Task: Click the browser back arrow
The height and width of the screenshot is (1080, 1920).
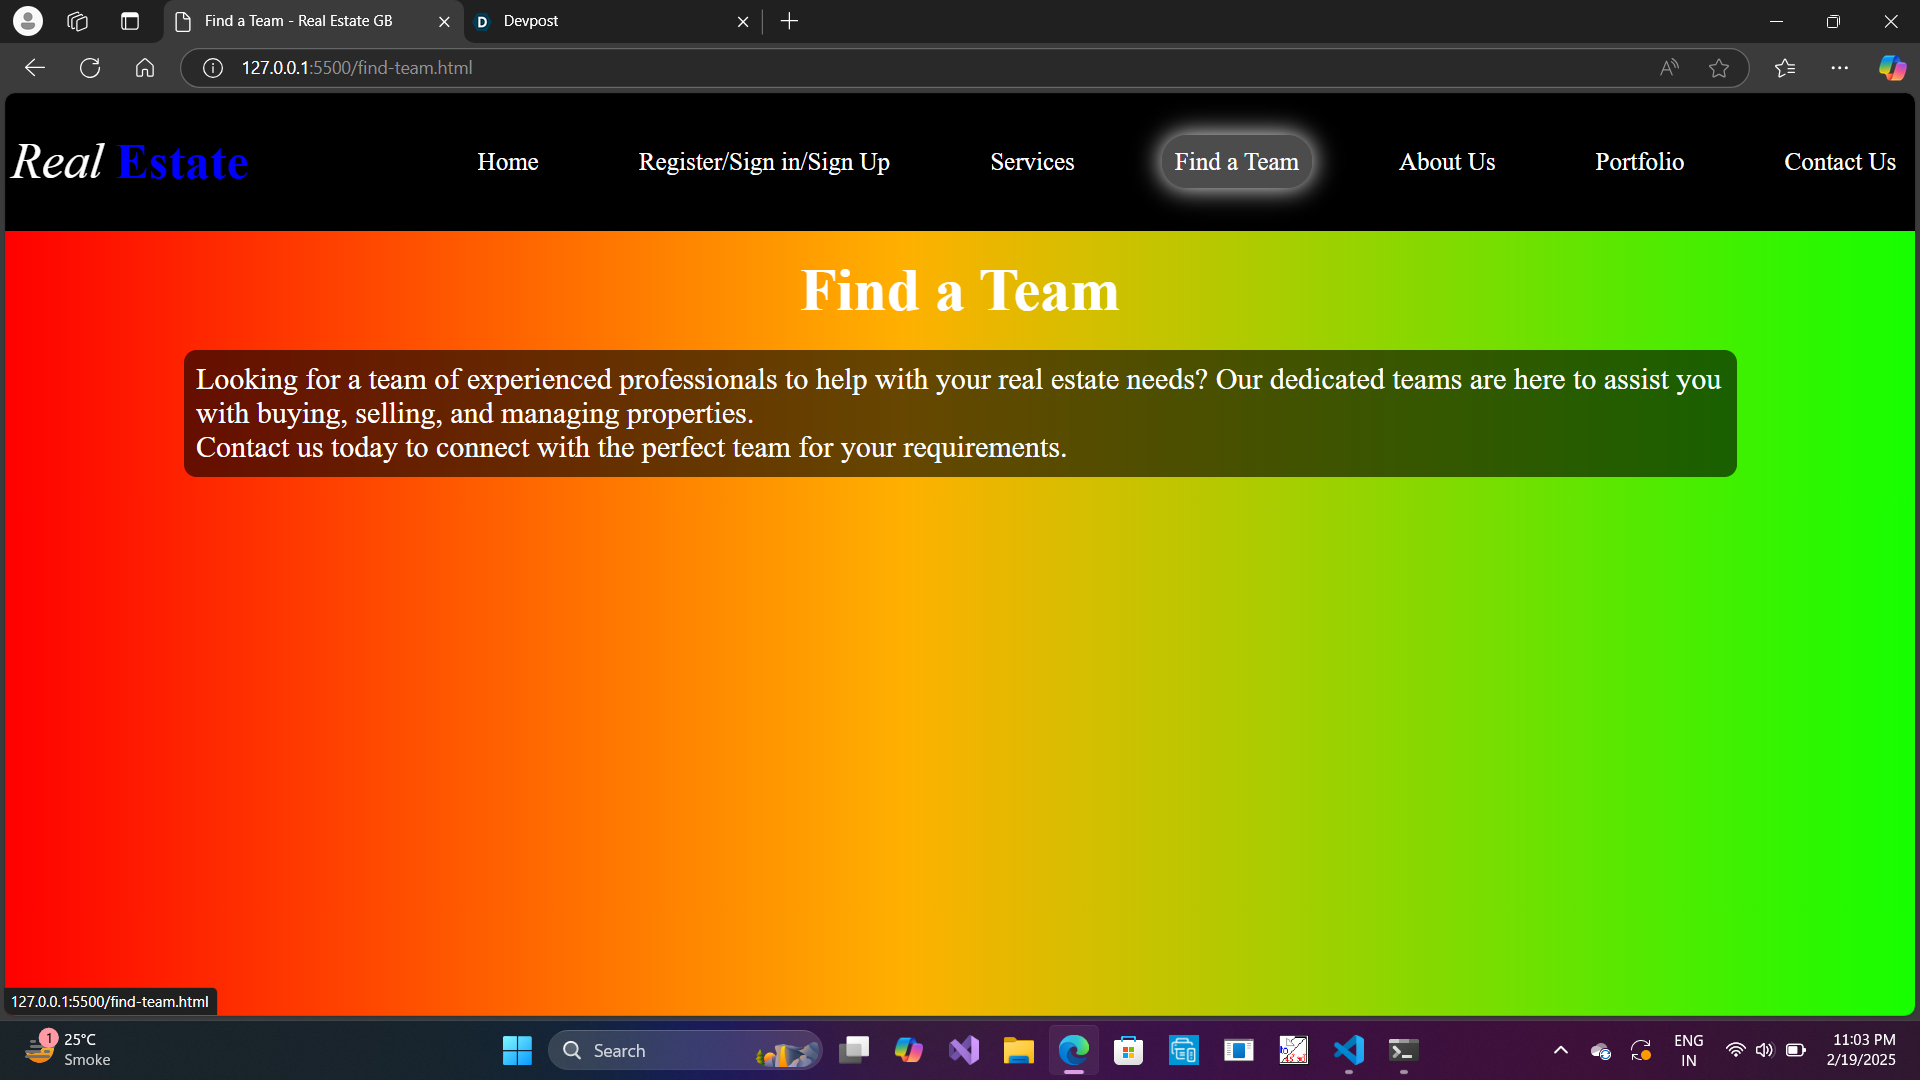Action: coord(35,68)
